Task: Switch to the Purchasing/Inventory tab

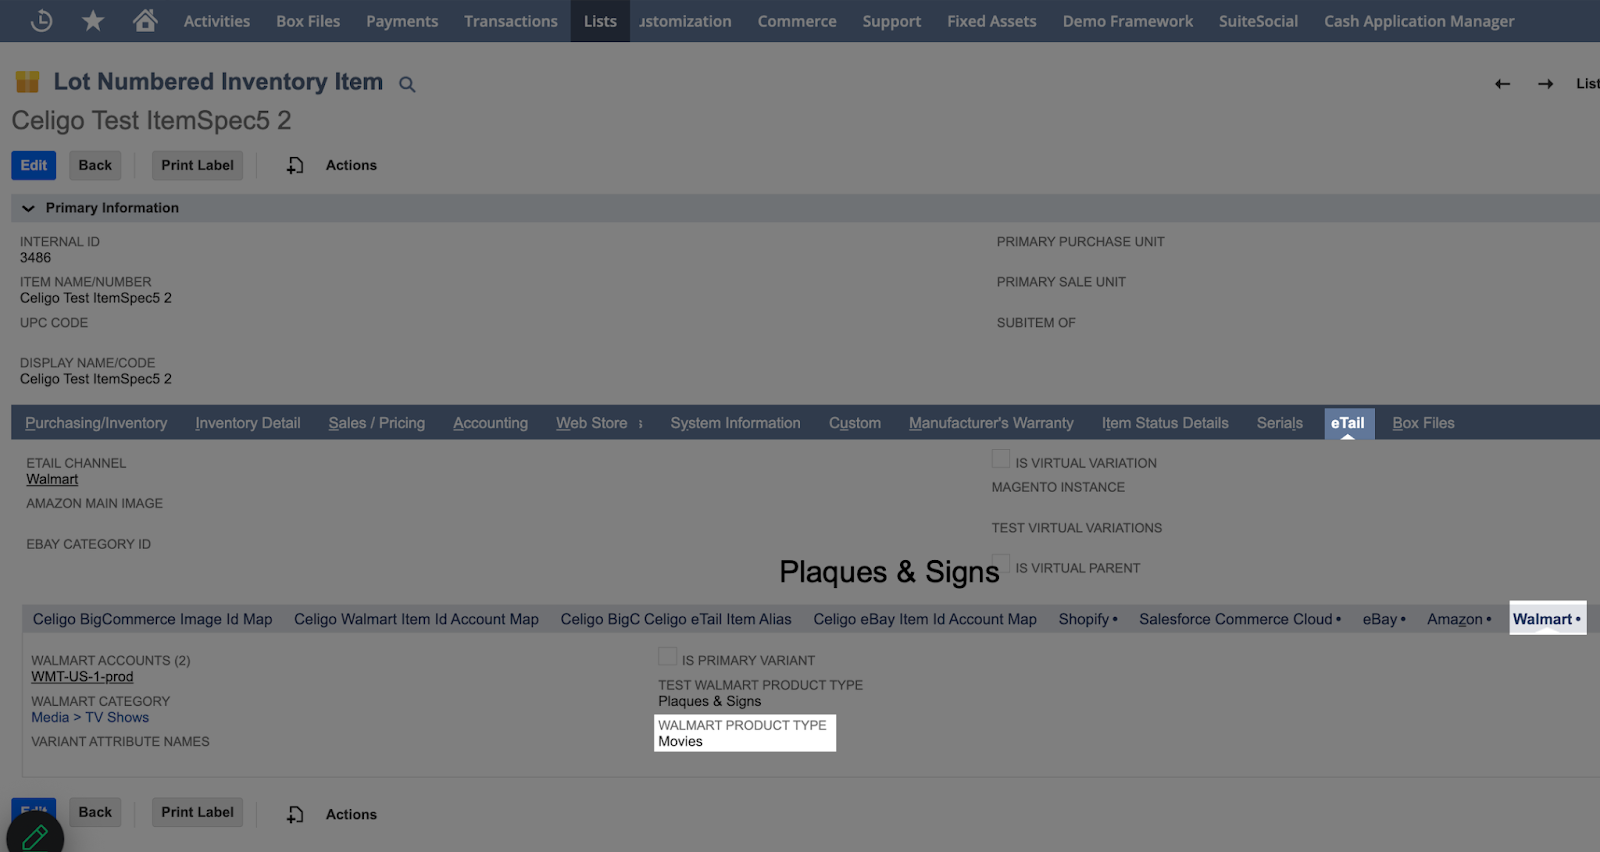Action: (x=96, y=423)
